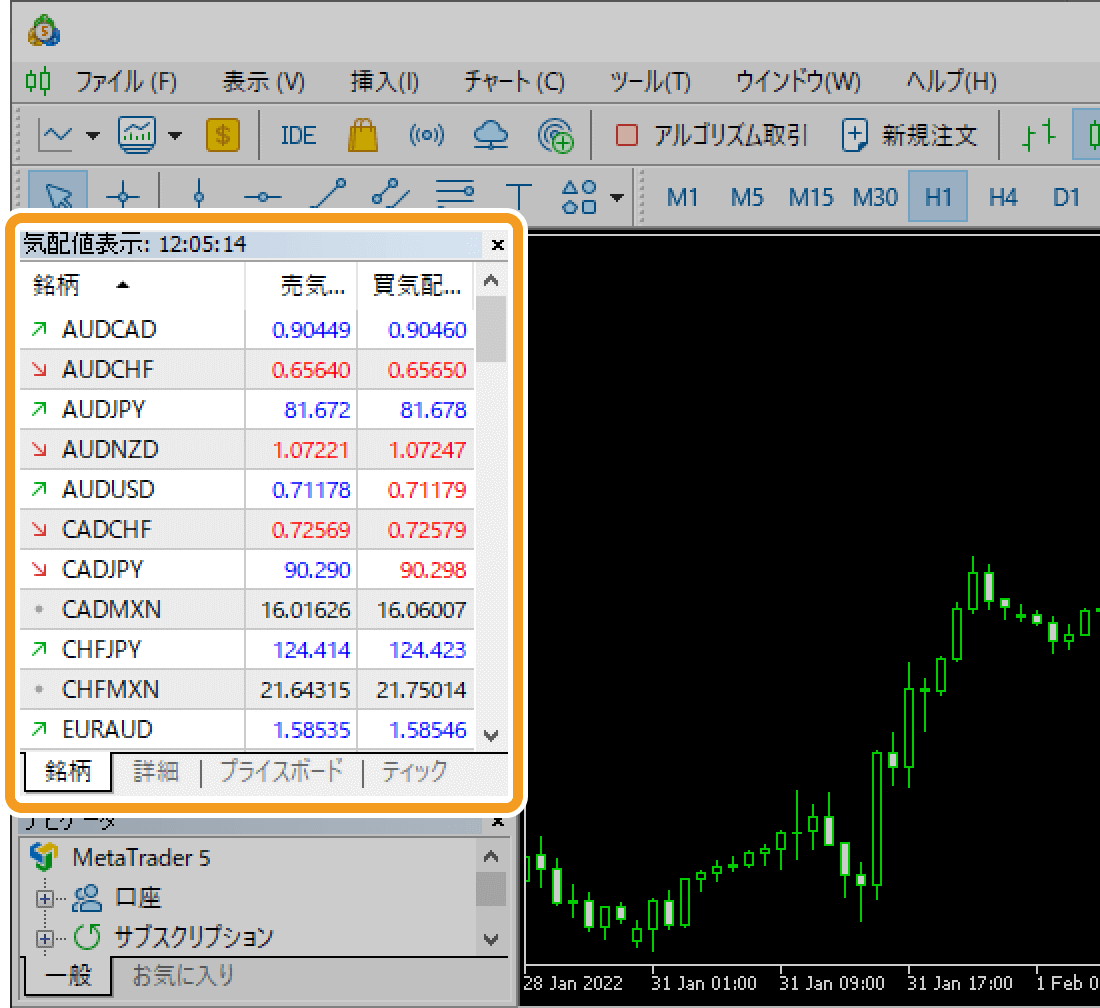This screenshot has height=1008, width=1100.
Task: Open the ツール(T) menu
Action: (650, 81)
